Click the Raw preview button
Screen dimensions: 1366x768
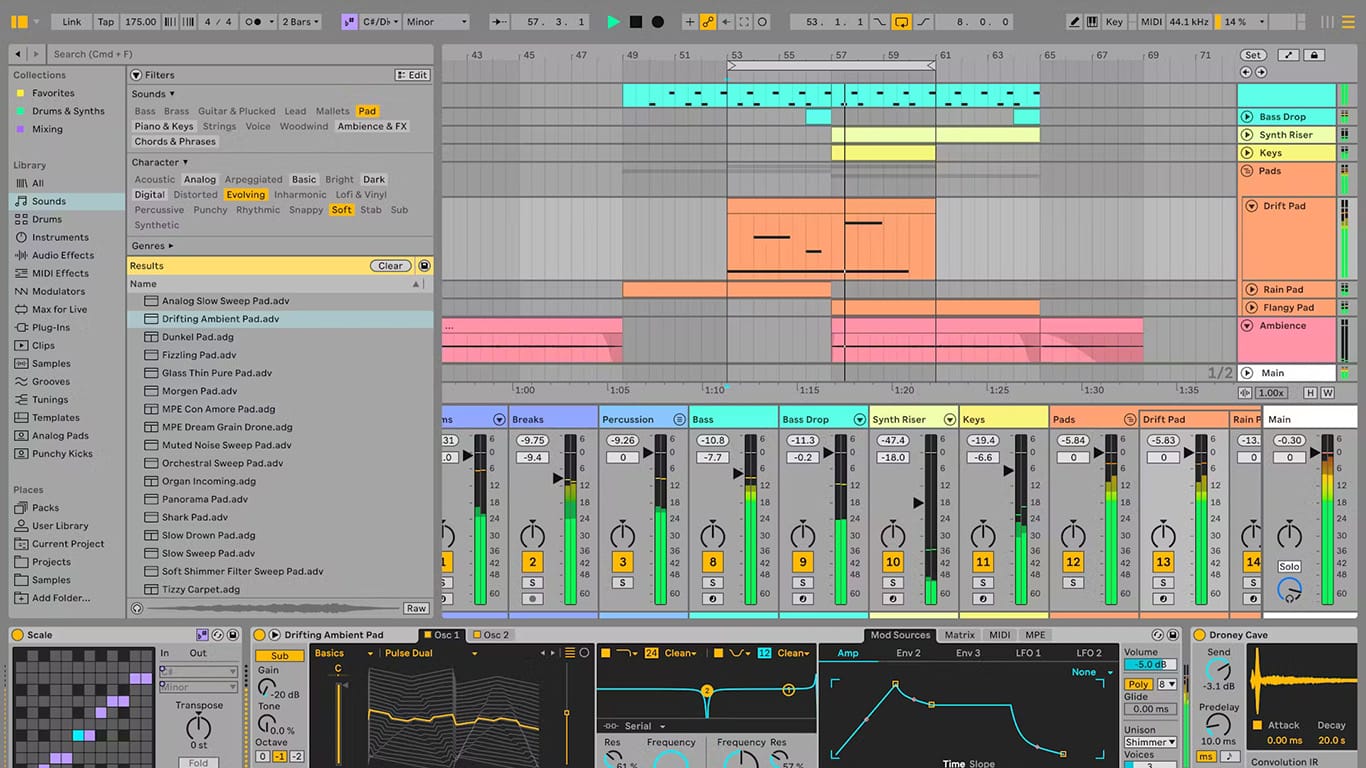(416, 608)
